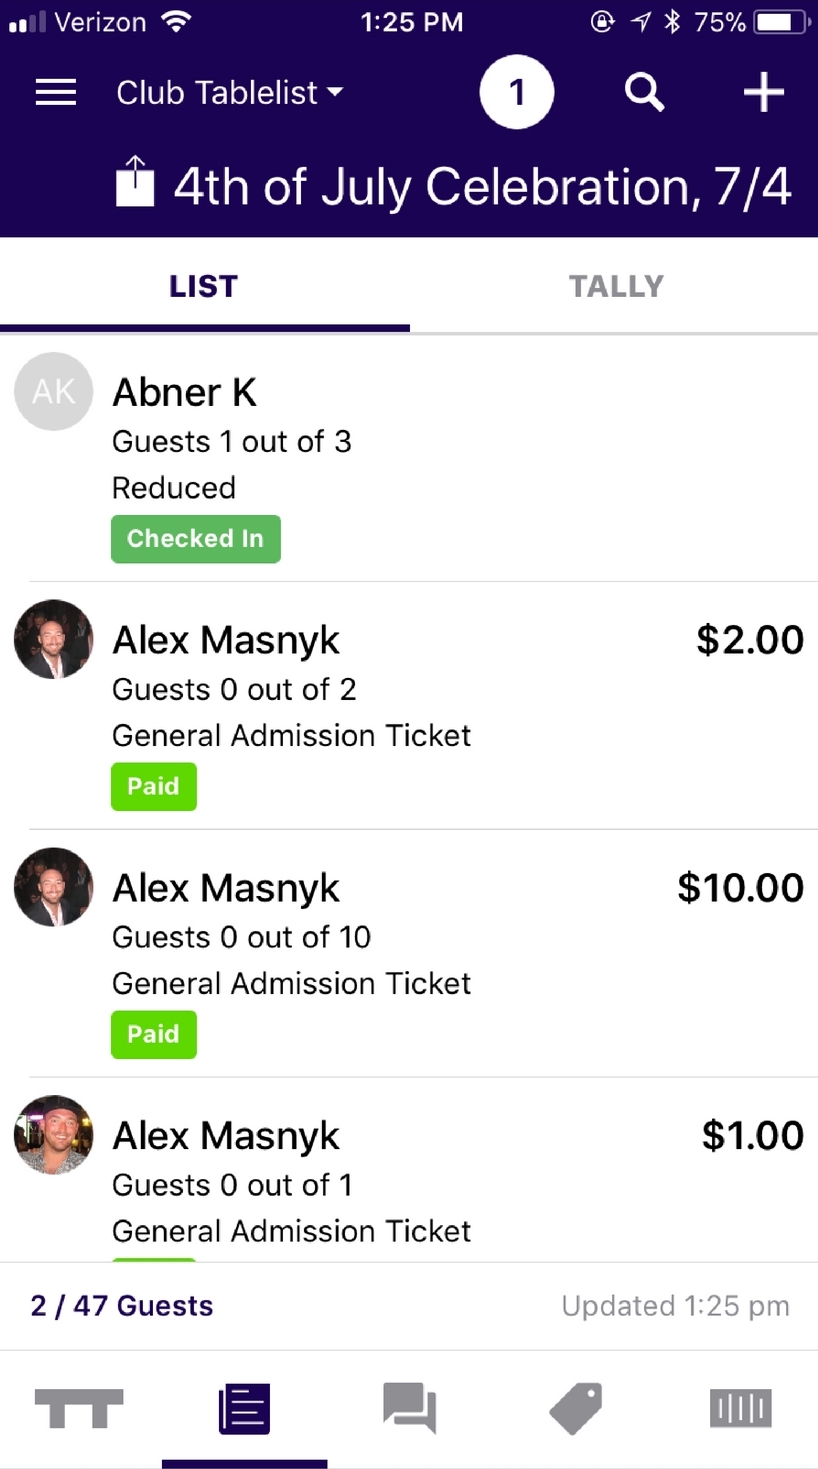Tap the share event icon
This screenshot has height=1469, width=818.
(136, 183)
